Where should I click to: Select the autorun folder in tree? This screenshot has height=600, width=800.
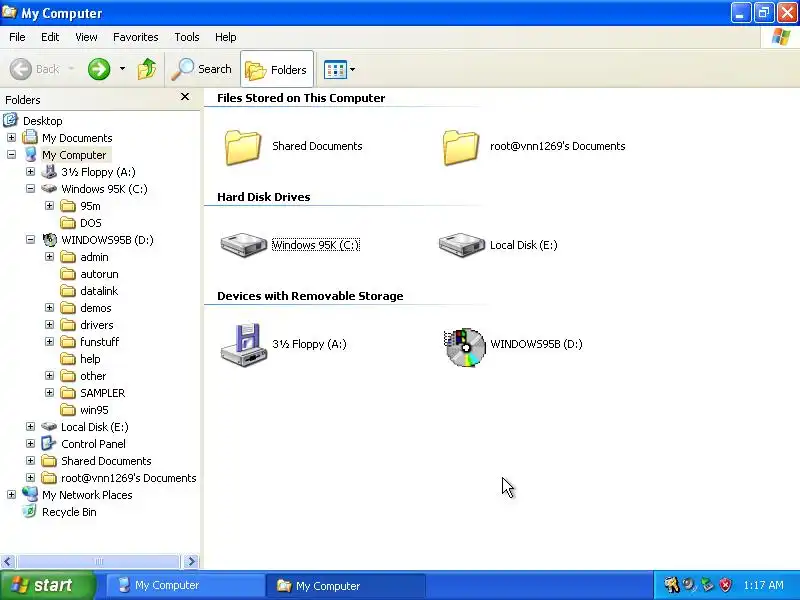(99, 274)
